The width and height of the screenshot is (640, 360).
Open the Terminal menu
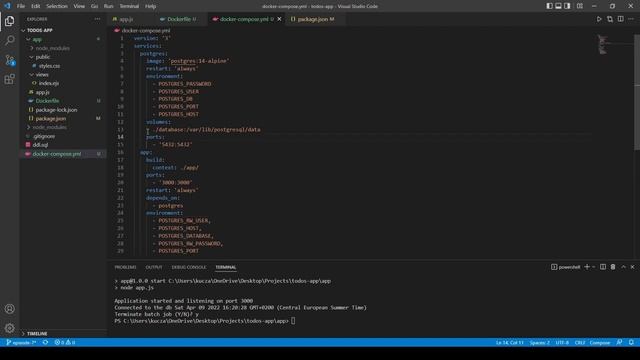click(x=129, y=6)
